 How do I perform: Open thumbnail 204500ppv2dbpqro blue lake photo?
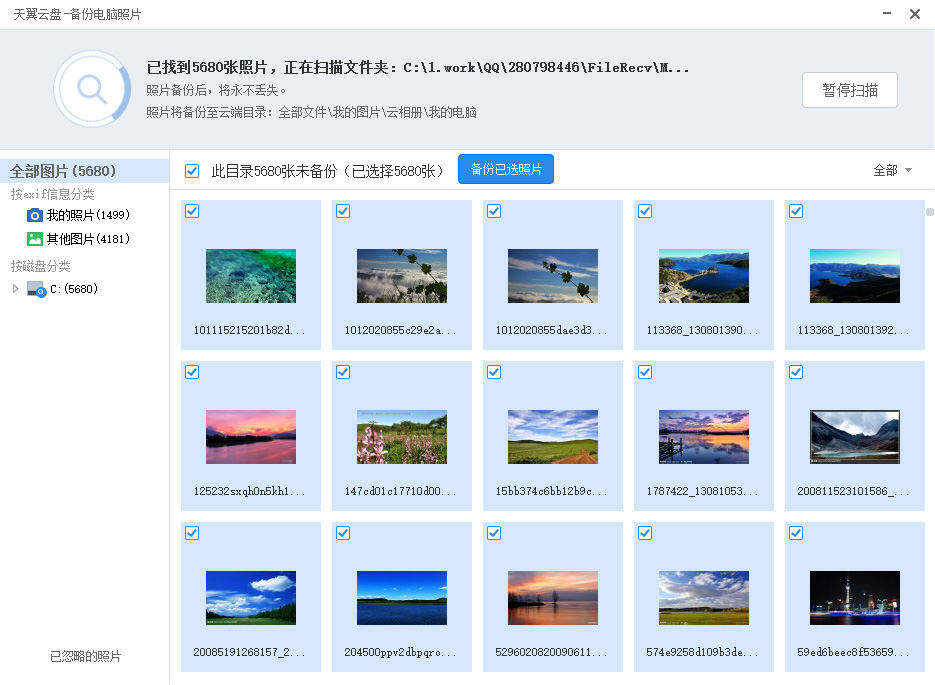click(x=401, y=597)
